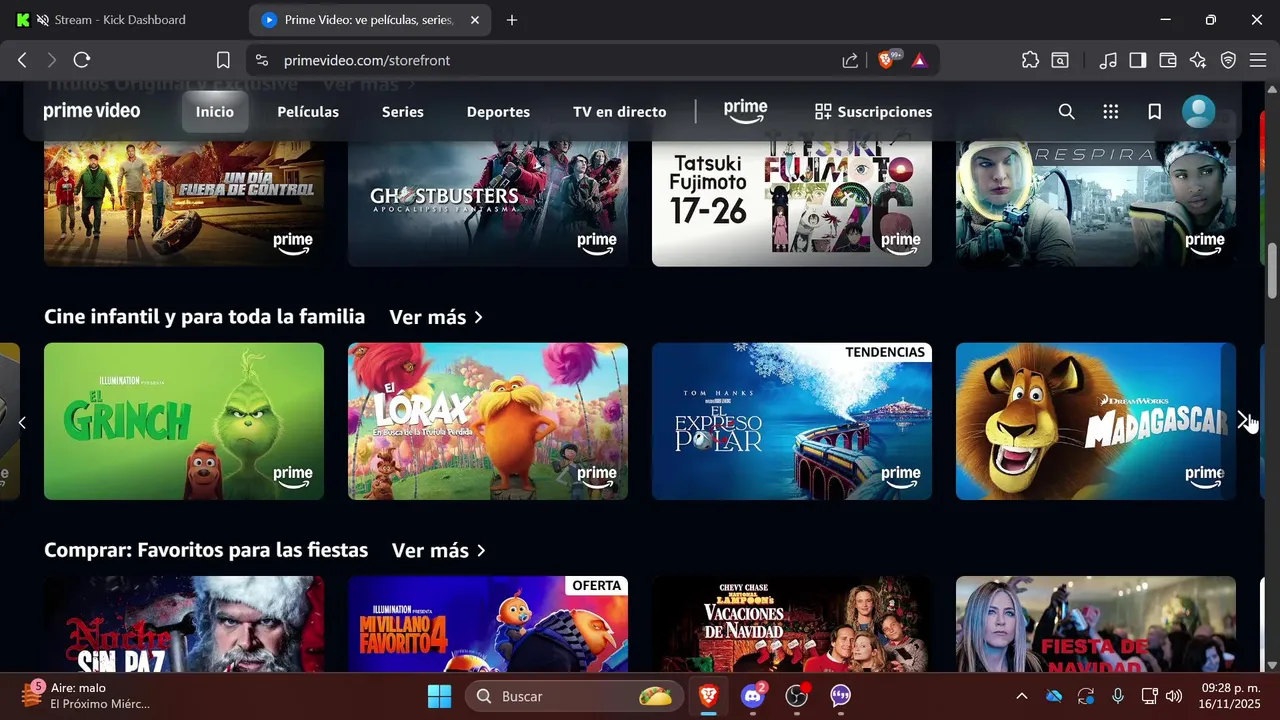Open Brave Shields lion icon
Image resolution: width=1280 pixels, height=720 pixels.
click(x=886, y=60)
